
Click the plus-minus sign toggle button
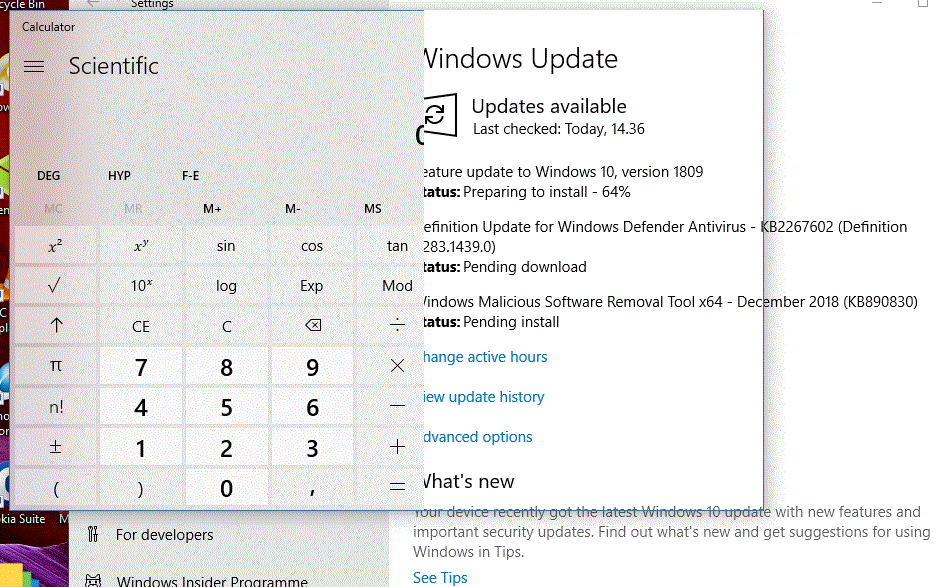coord(56,447)
